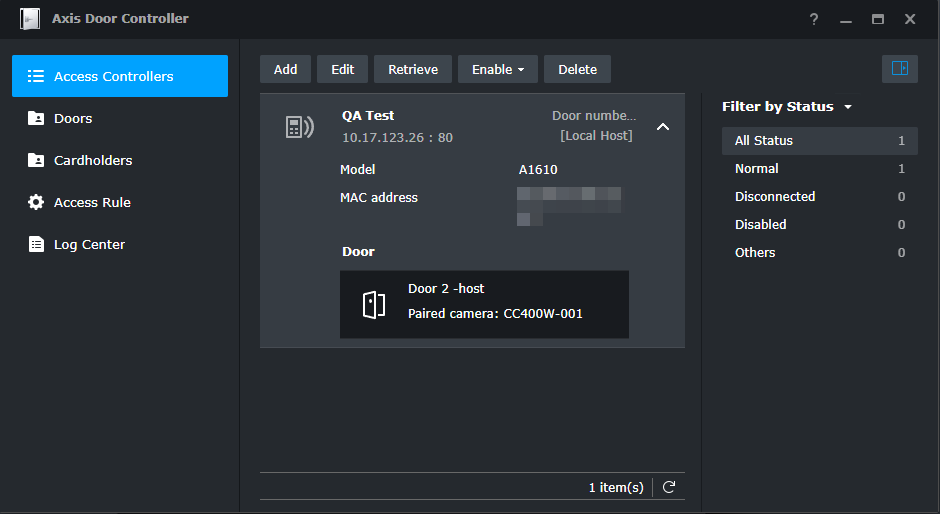This screenshot has width=940, height=514.
Task: Filter controllers by Disconnected status
Action: pos(820,197)
